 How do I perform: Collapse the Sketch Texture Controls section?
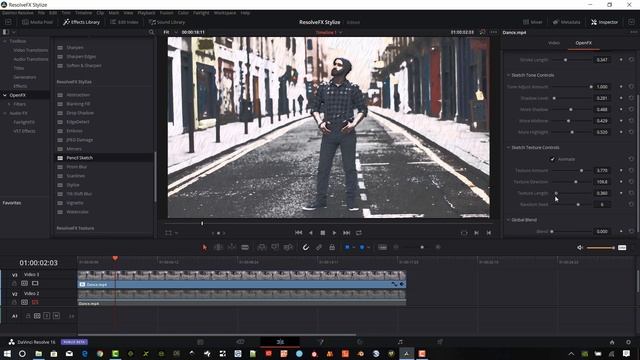509,147
